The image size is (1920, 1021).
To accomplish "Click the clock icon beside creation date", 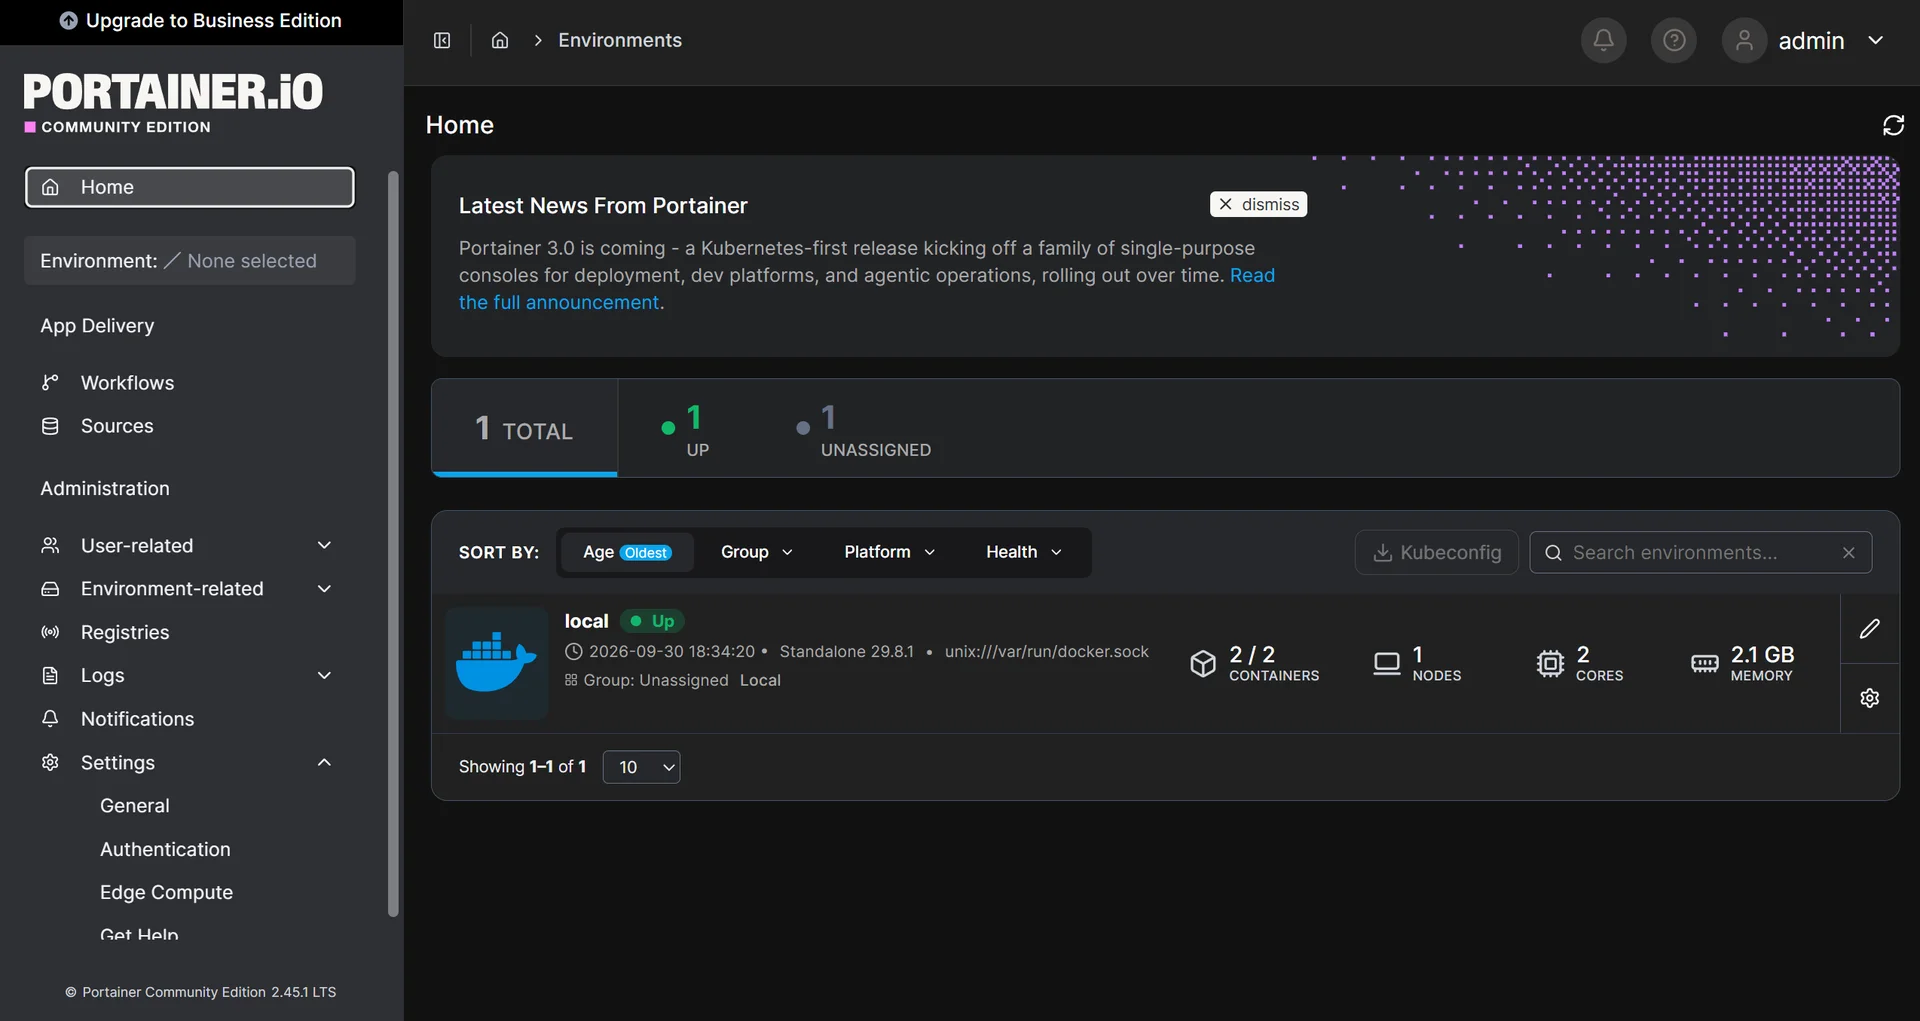I will (573, 651).
